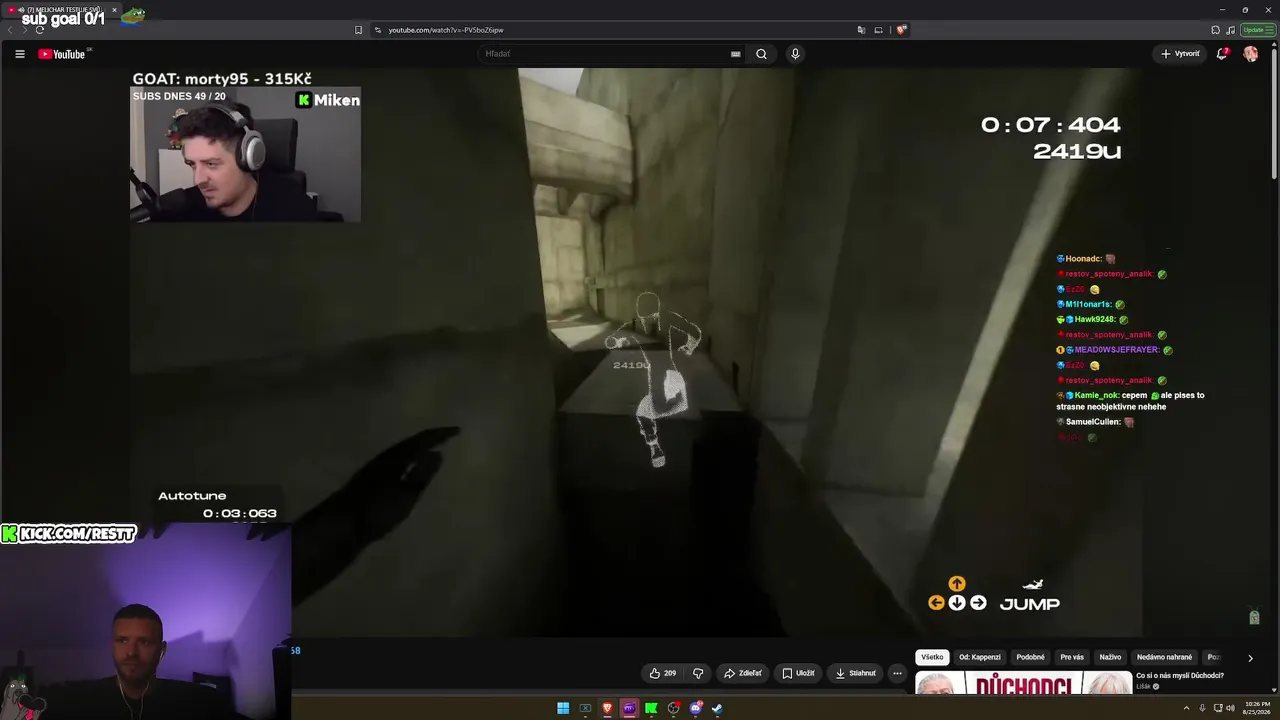Open YouTube notifications bell

tap(1221, 54)
